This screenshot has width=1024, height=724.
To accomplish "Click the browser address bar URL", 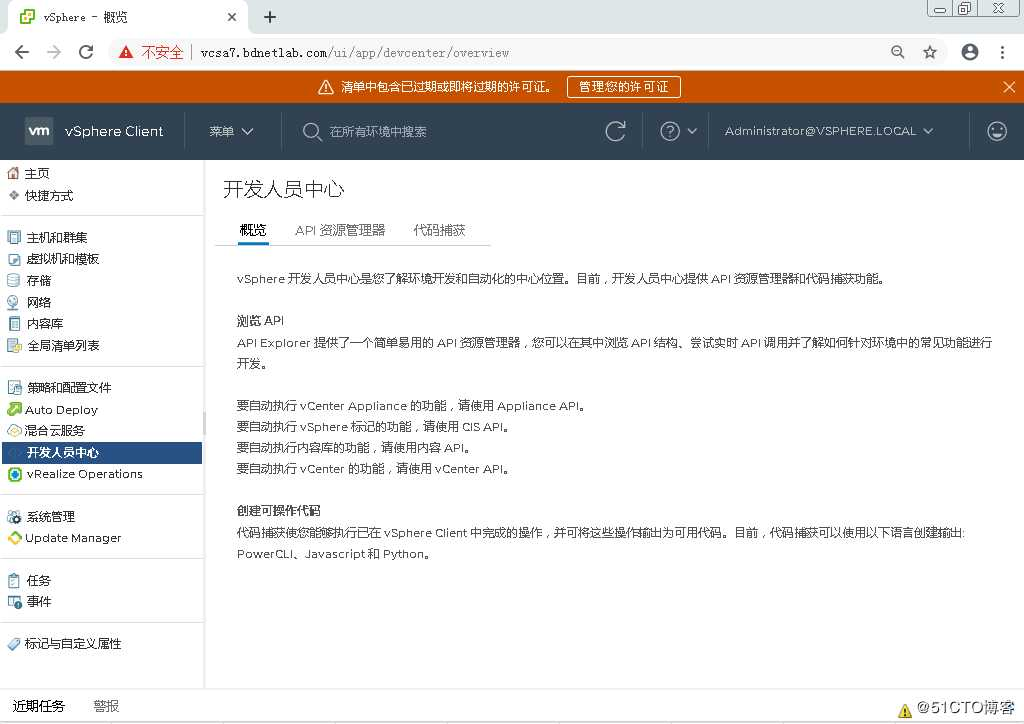I will pos(355,53).
